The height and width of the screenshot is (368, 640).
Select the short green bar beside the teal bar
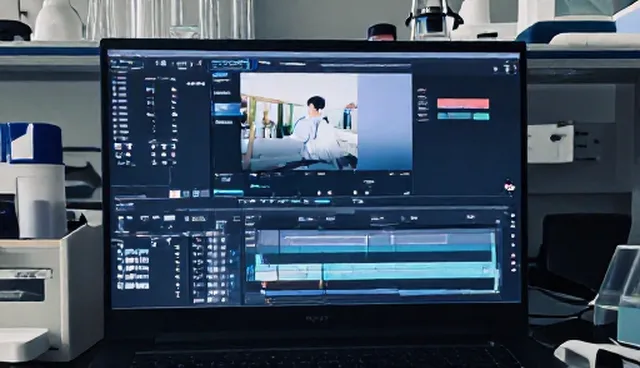click(481, 117)
